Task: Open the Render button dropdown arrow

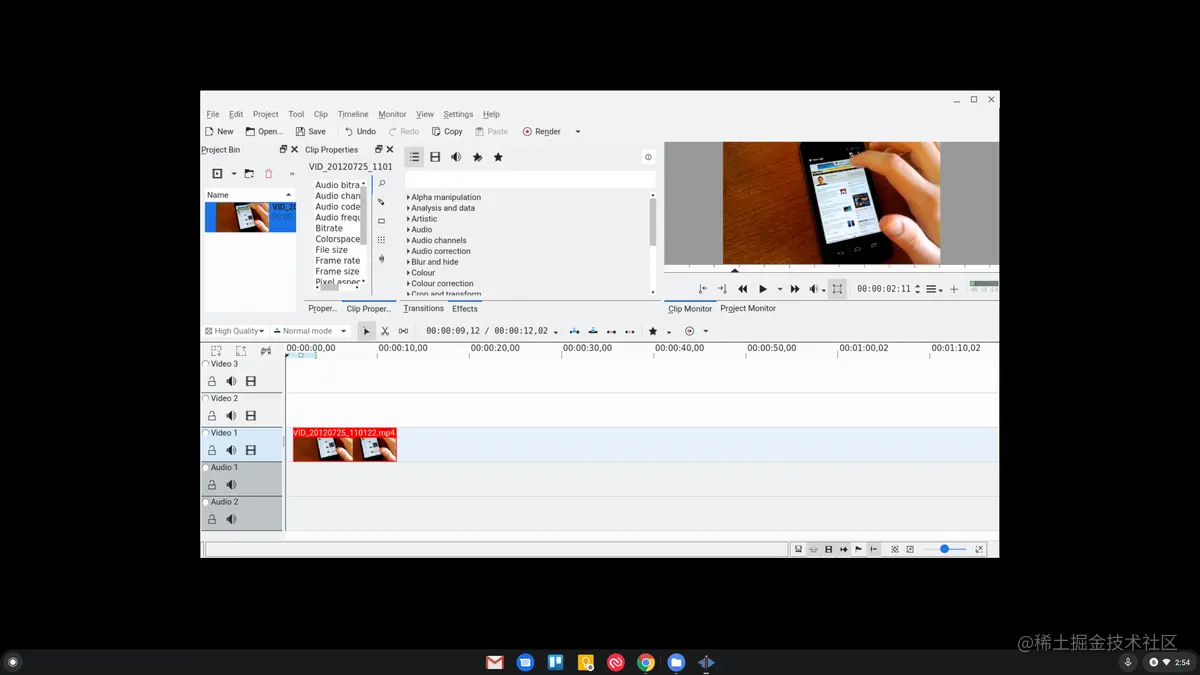Action: click(578, 132)
